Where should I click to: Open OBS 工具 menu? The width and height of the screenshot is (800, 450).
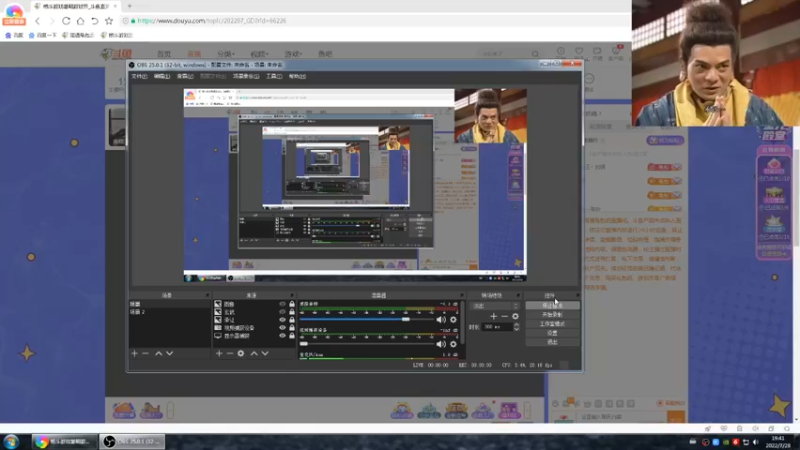[274, 77]
